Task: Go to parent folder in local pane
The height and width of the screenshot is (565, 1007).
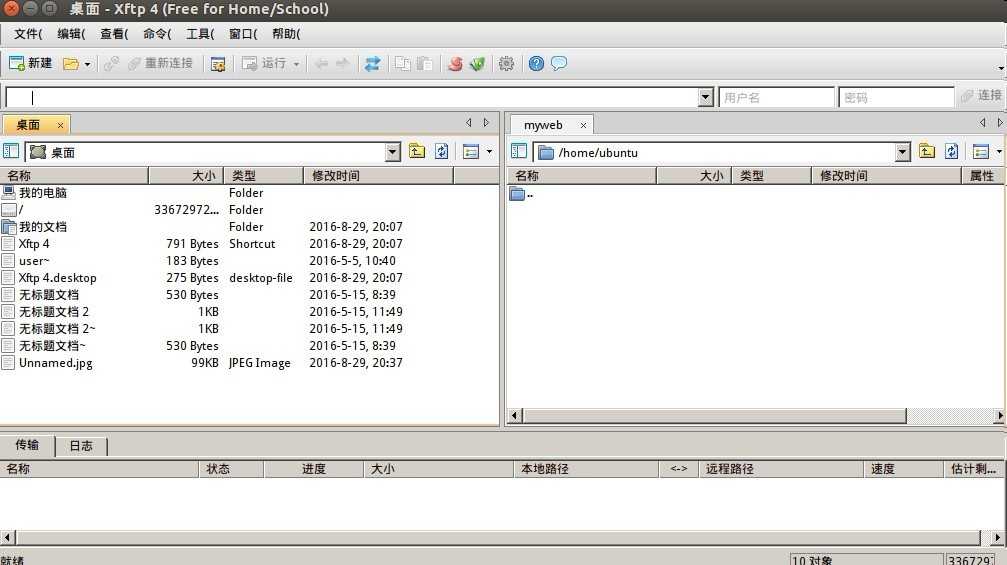Action: coord(417,152)
